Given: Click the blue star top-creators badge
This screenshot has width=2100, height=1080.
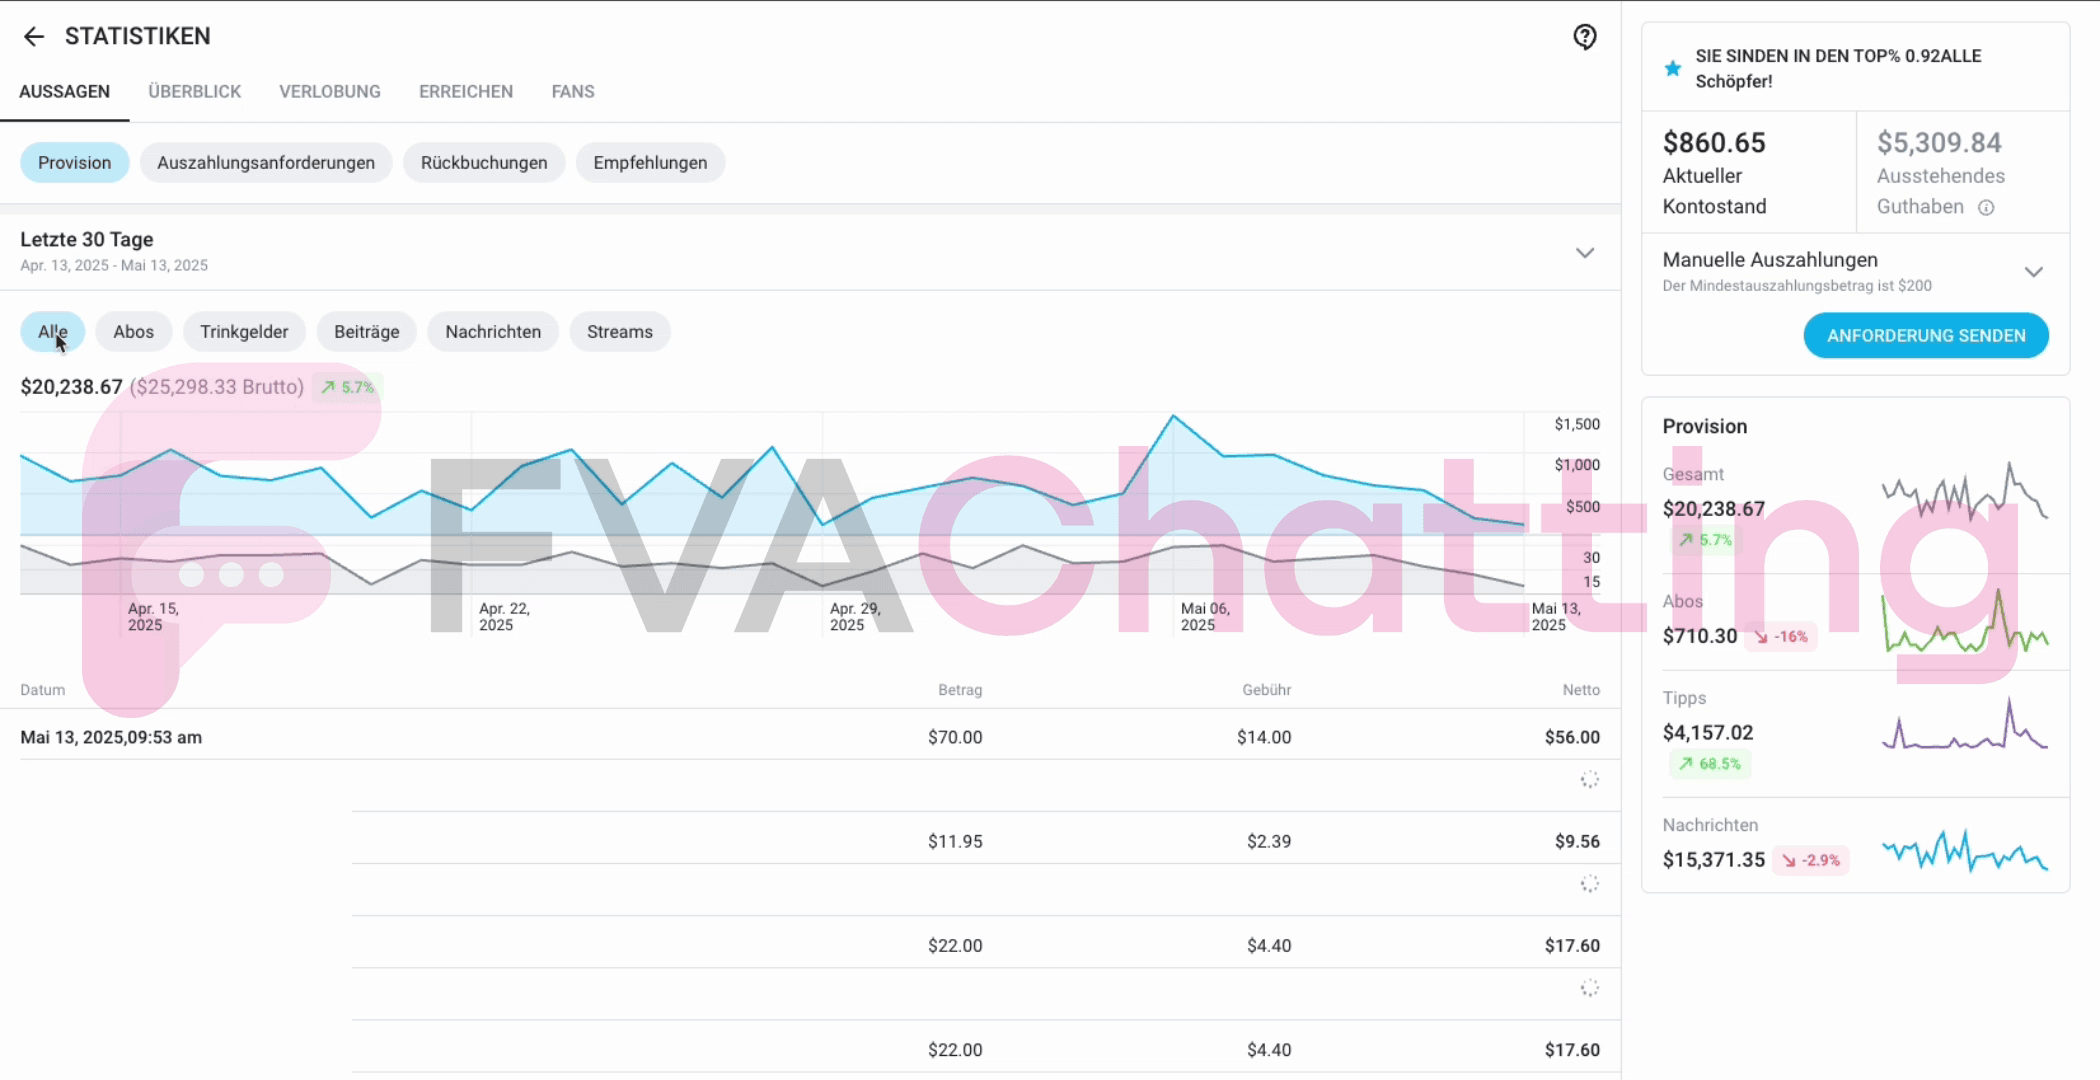Looking at the screenshot, I should [x=1671, y=67].
